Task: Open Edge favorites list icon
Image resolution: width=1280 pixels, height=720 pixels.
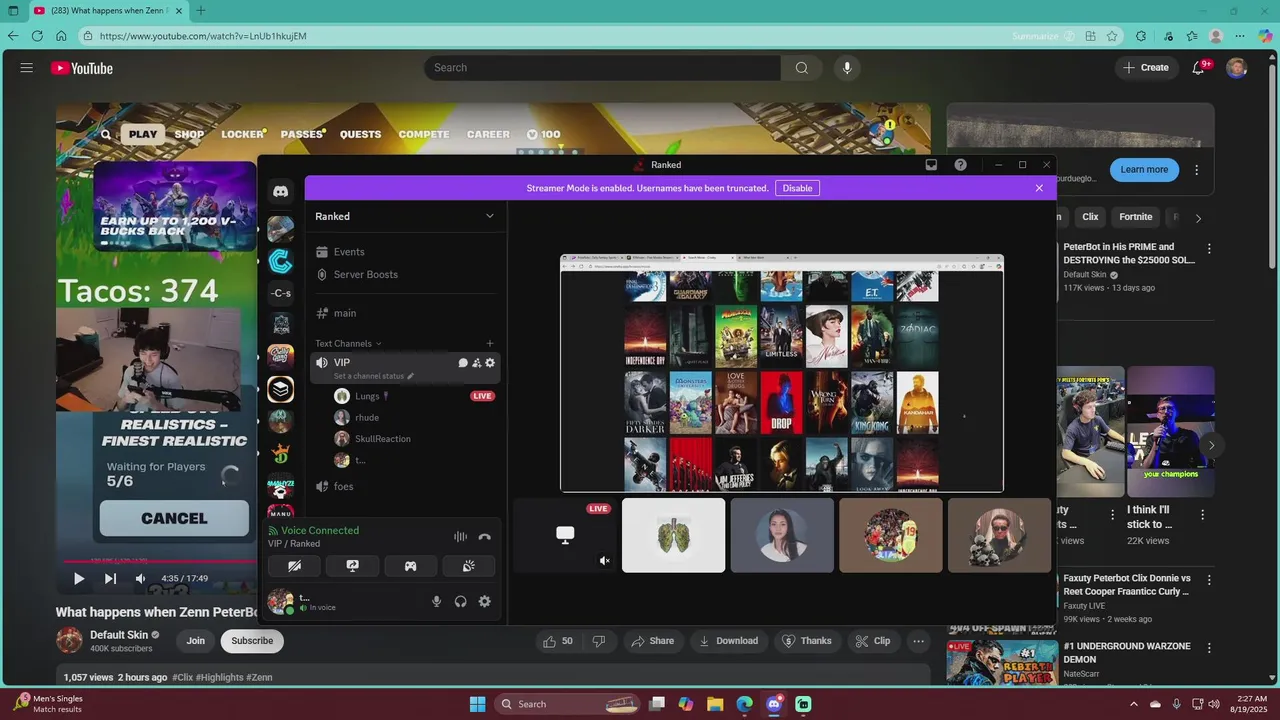Action: 1191,36
